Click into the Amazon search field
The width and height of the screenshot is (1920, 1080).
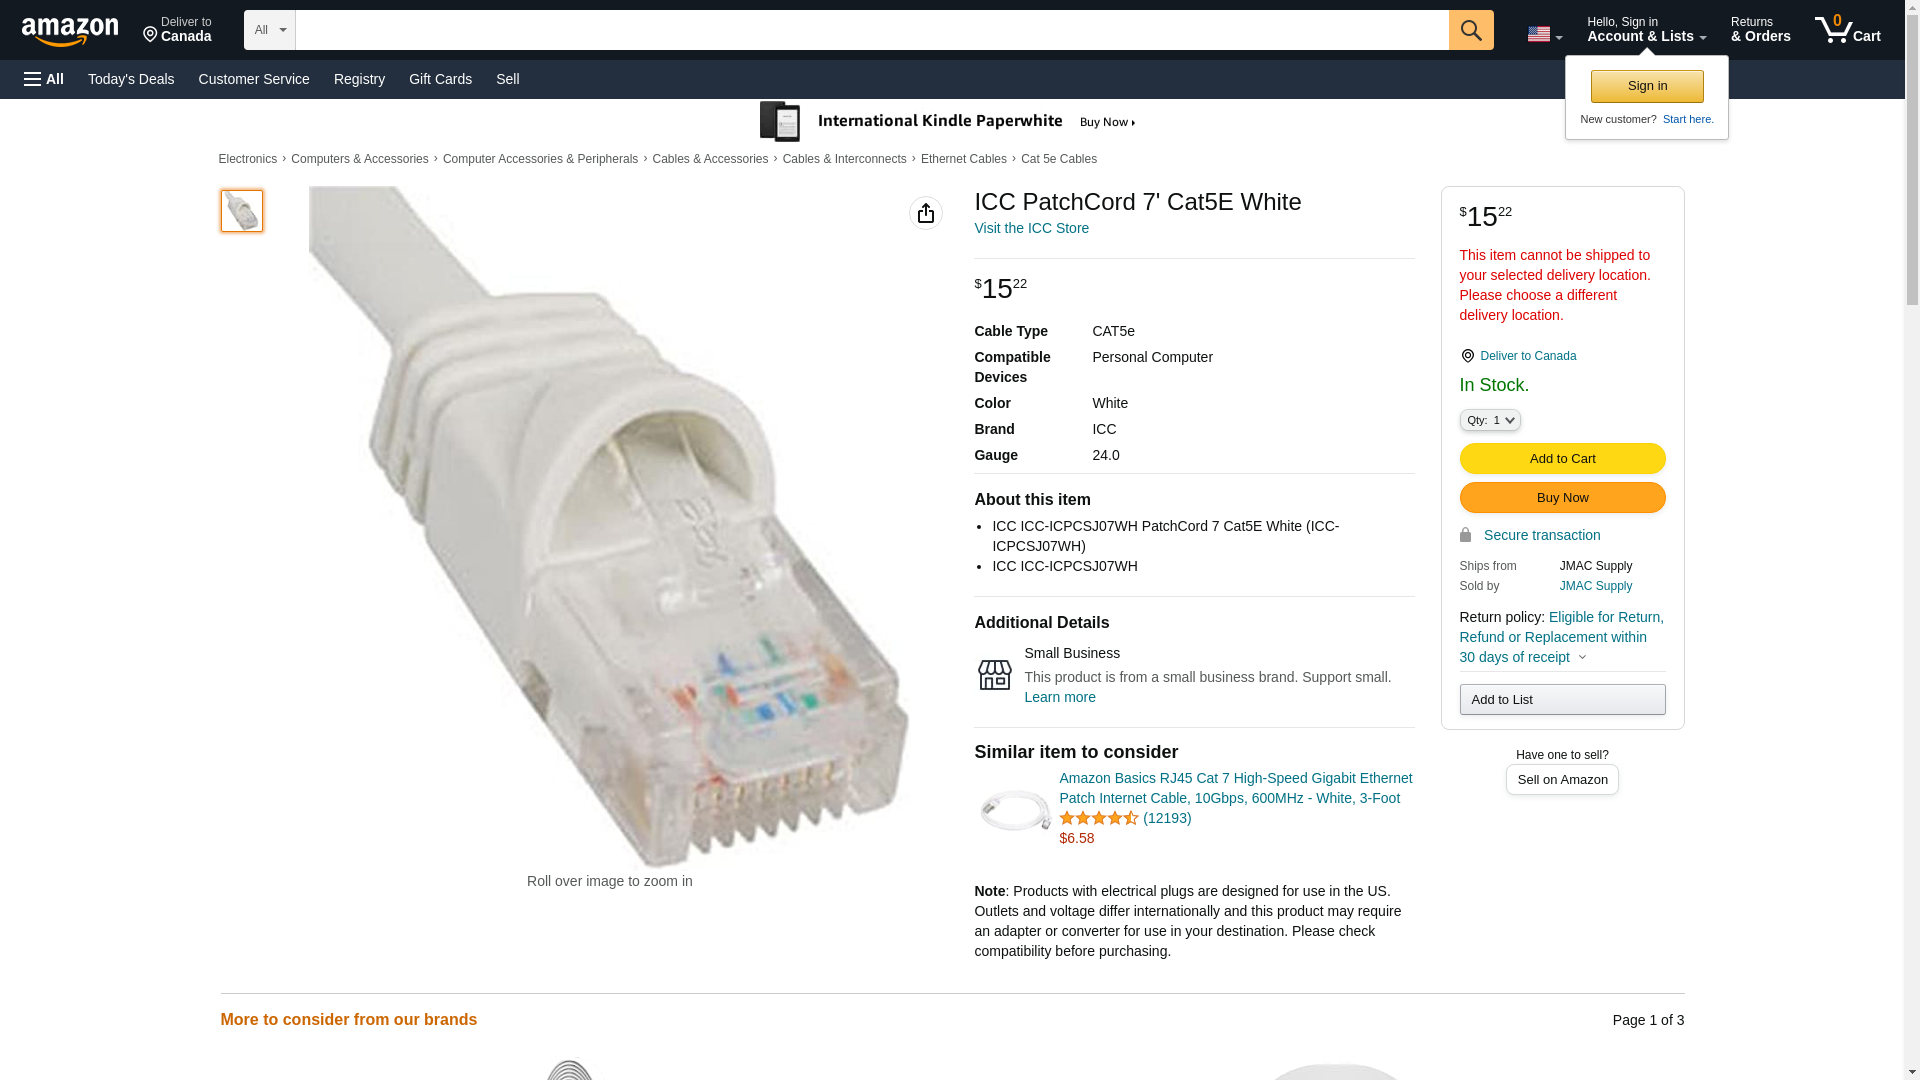871,30
